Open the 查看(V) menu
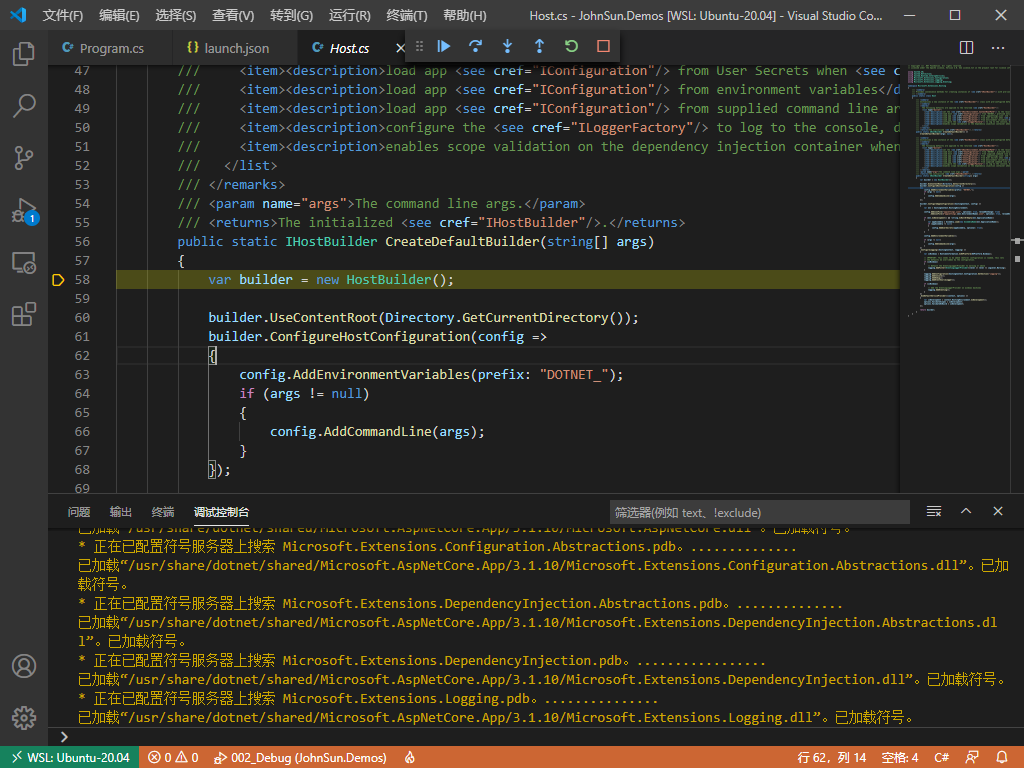Viewport: 1024px width, 768px height. click(x=232, y=15)
